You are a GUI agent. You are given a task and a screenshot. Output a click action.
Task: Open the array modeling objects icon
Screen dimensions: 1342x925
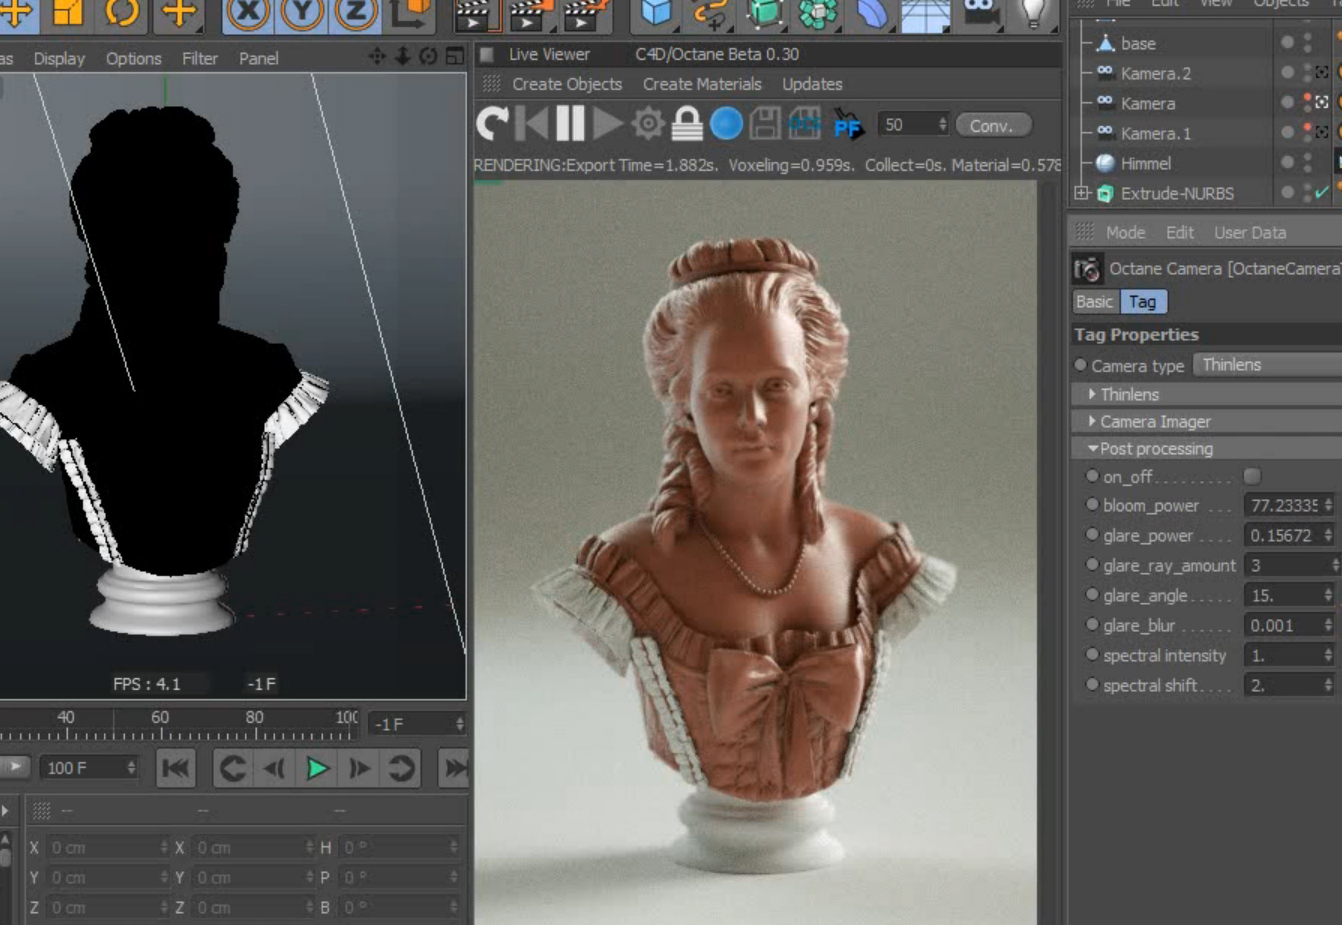tap(818, 13)
